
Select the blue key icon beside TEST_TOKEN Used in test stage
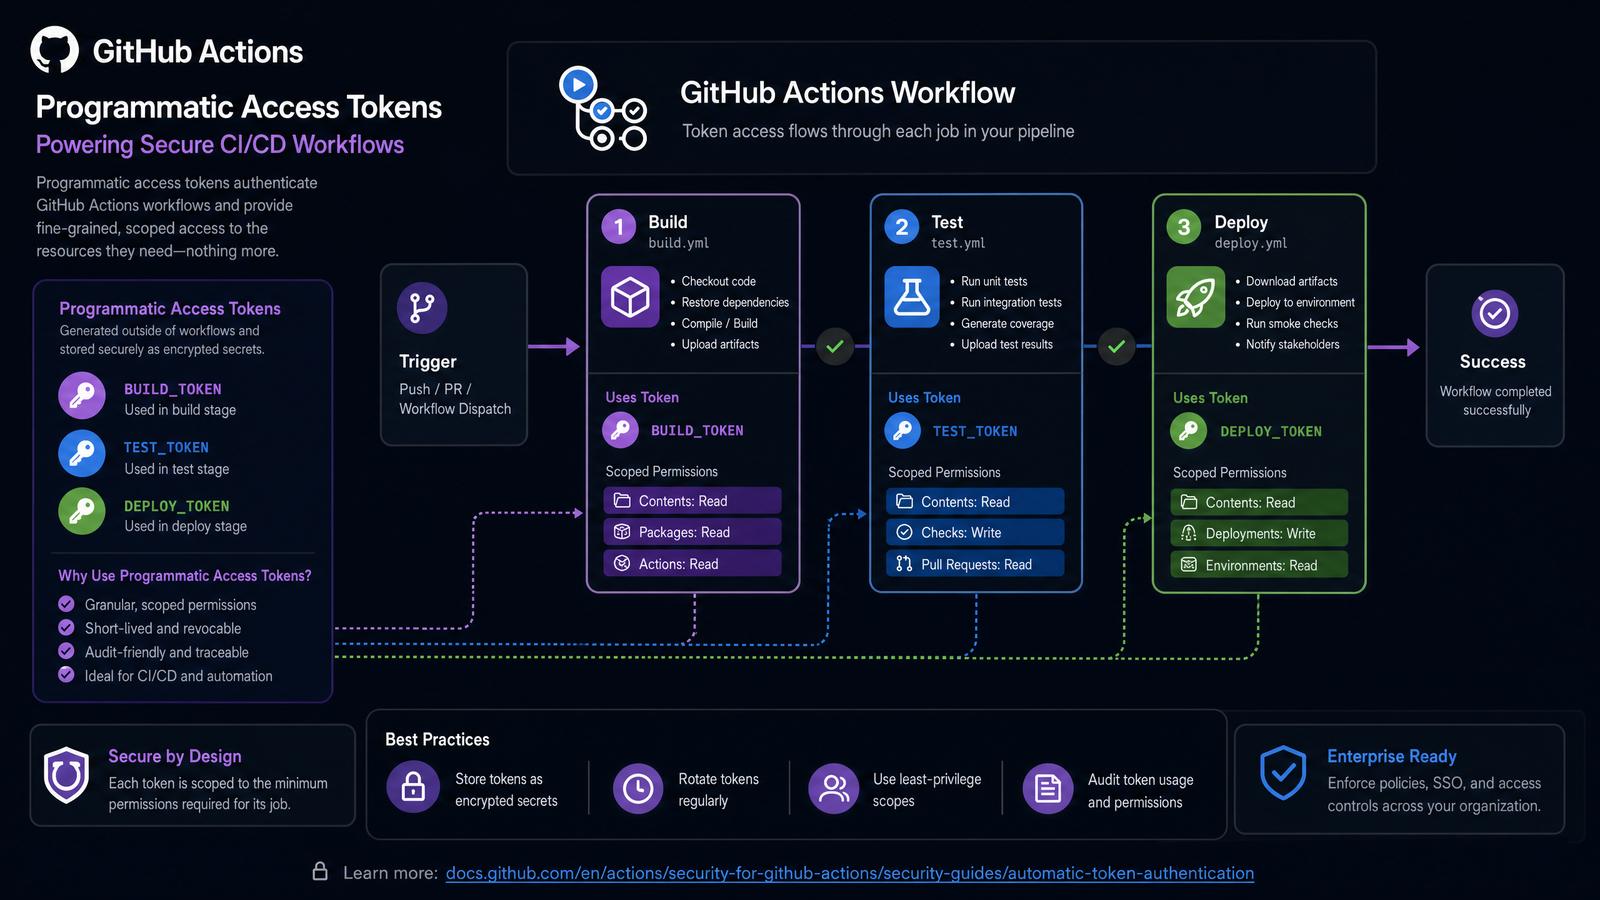tap(82, 454)
